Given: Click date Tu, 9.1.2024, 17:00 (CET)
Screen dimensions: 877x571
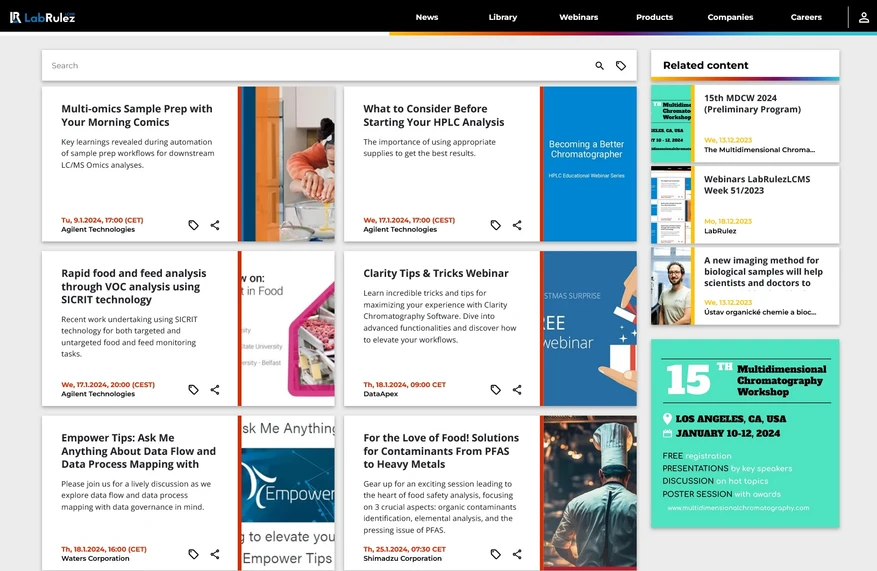Looking at the screenshot, I should pyautogui.click(x=102, y=220).
